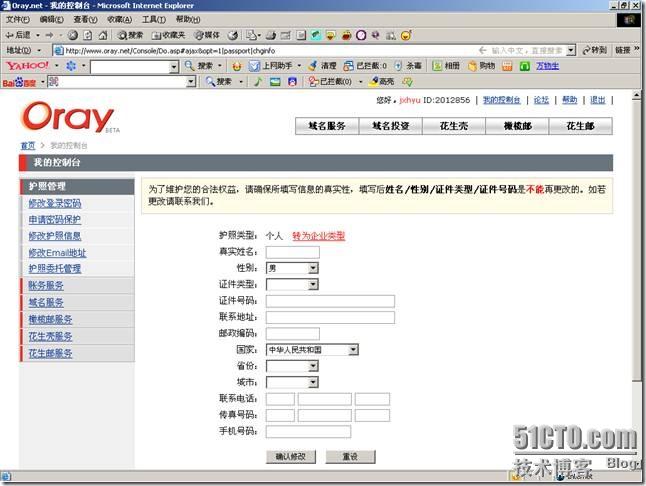
Task: Open the 工具(T) menu
Action: [x=154, y=19]
